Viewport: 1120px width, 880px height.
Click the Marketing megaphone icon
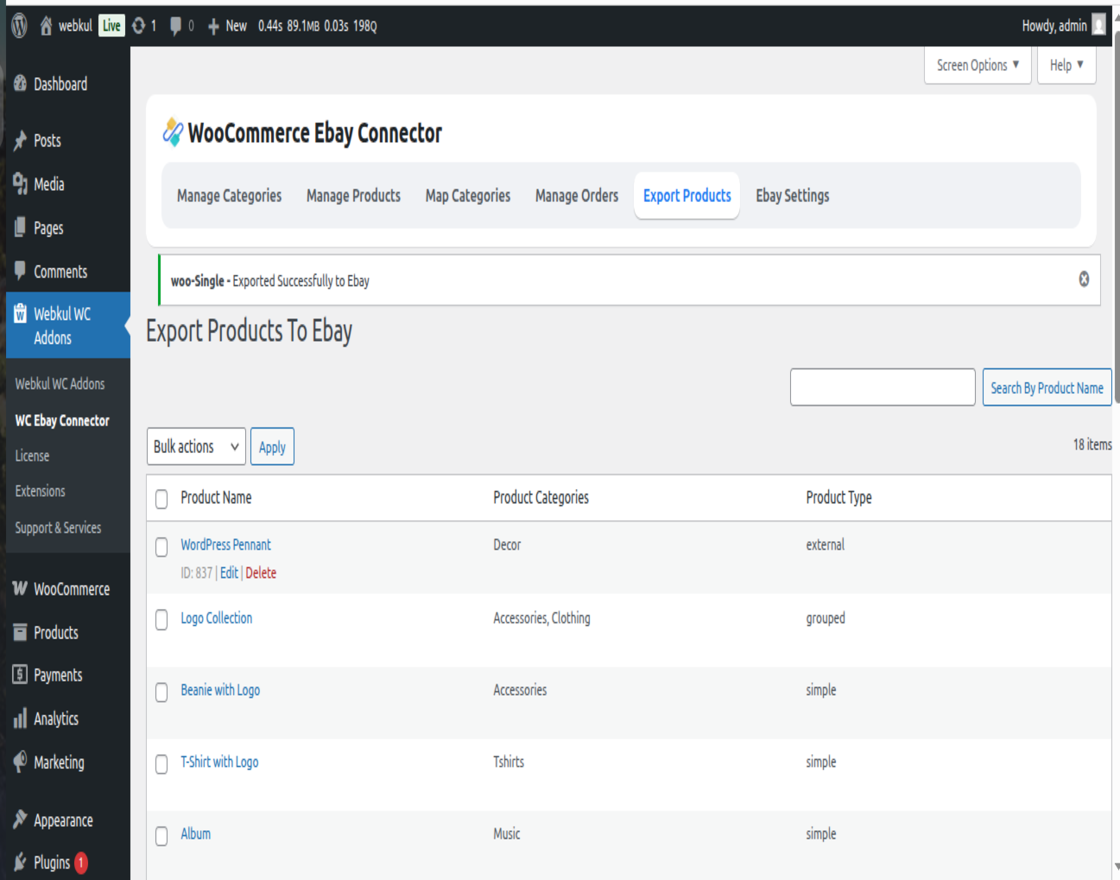(20, 761)
